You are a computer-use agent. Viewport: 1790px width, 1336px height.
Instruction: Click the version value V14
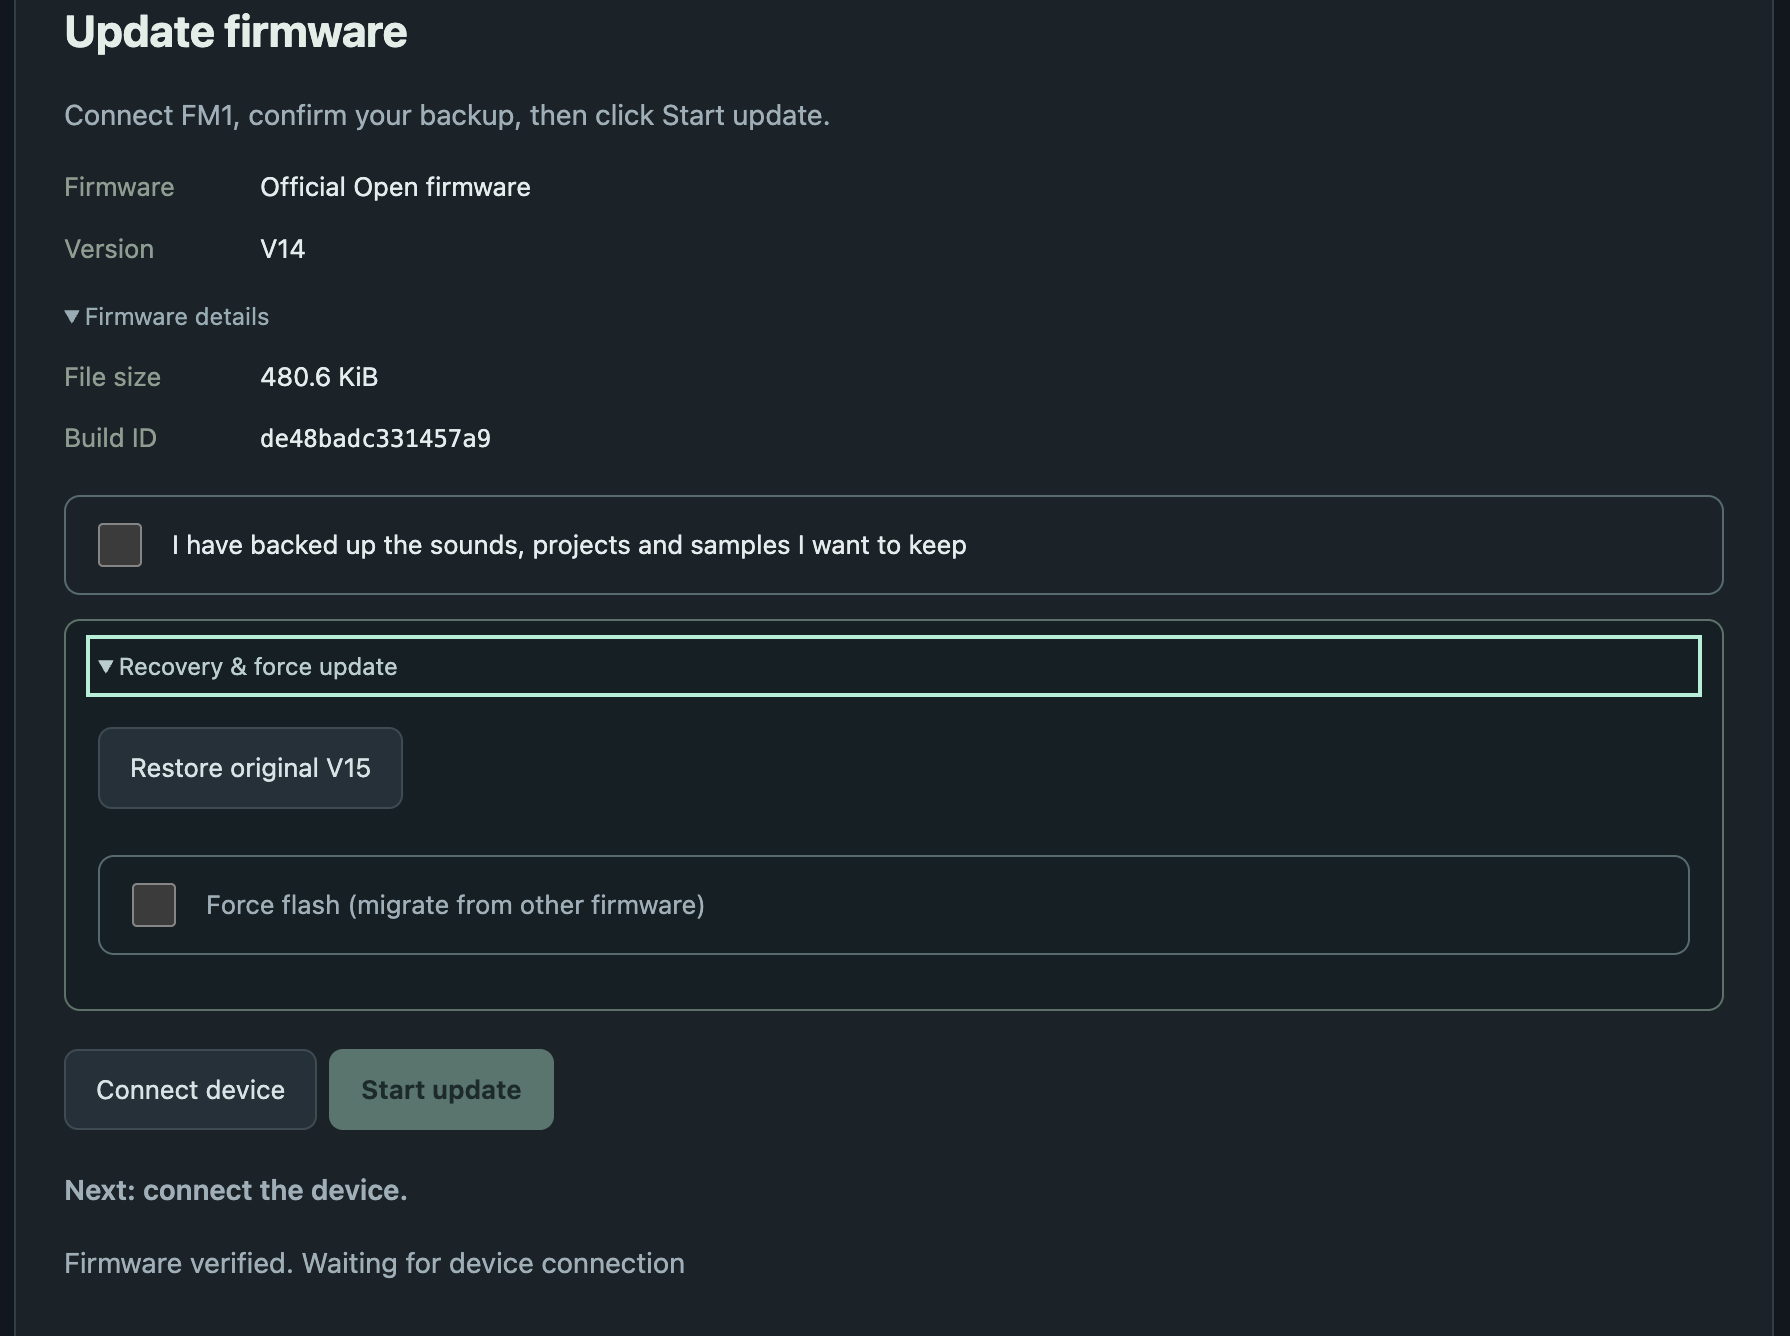tap(283, 249)
